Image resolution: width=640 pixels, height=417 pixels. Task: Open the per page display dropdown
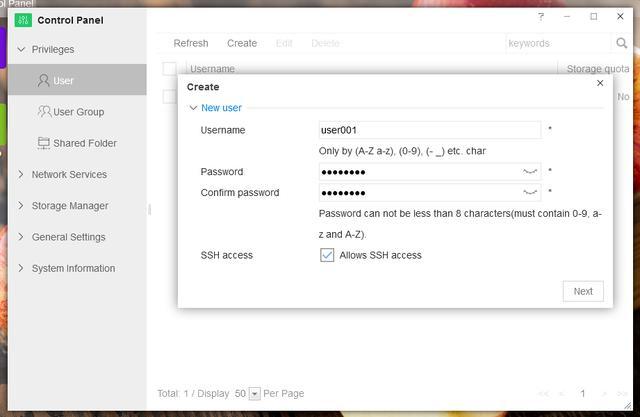click(254, 394)
